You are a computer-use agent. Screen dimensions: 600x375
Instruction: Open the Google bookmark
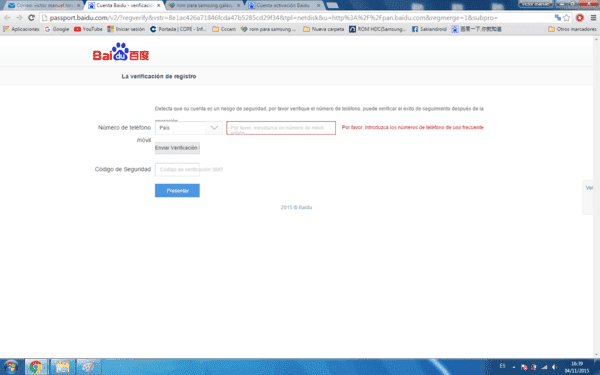point(57,29)
